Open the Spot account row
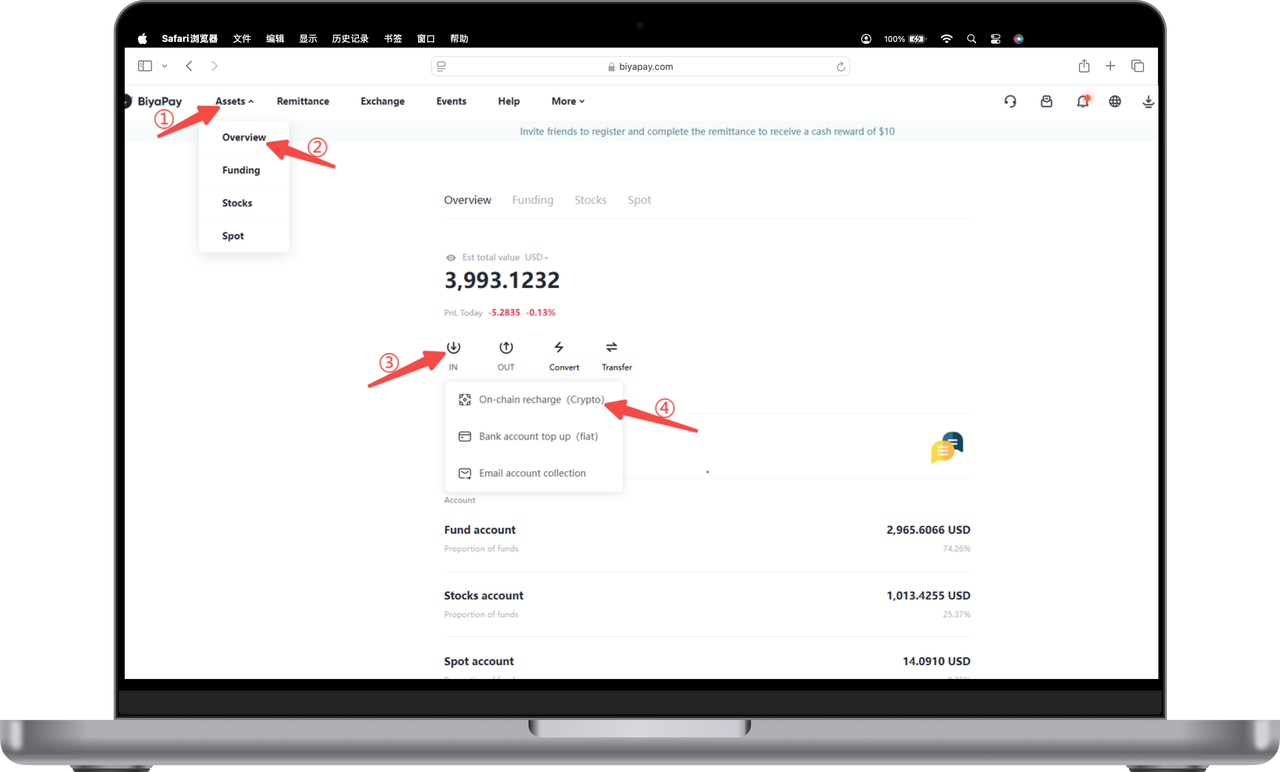 pyautogui.click(x=707, y=664)
